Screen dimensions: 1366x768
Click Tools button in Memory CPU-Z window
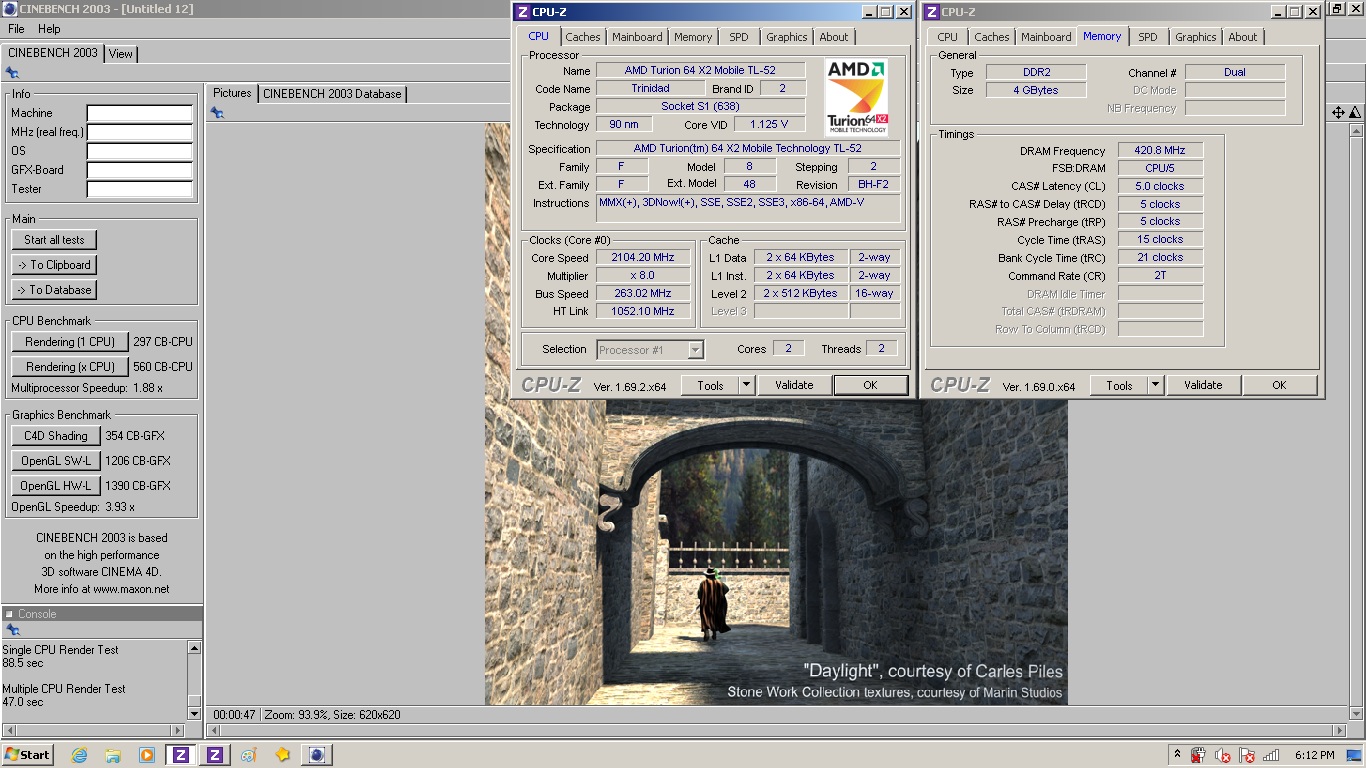point(1119,385)
